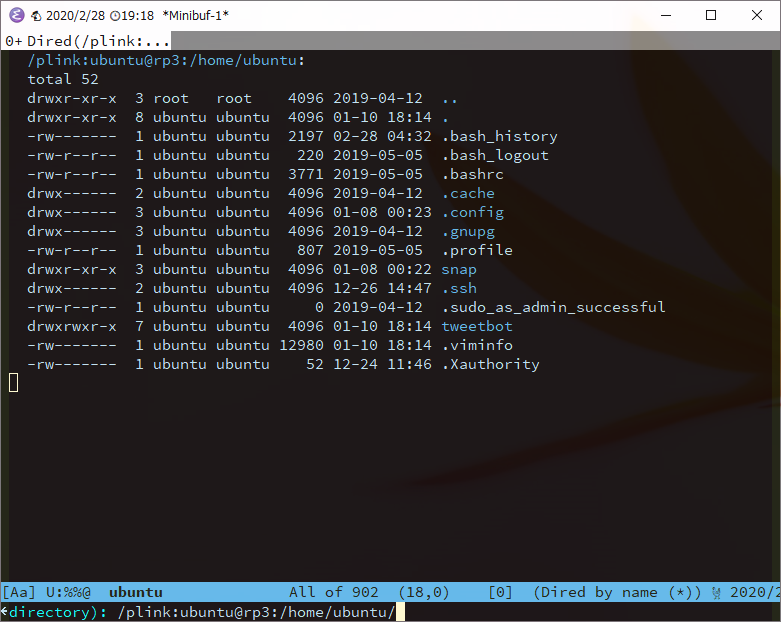Open the .sudo_as_admin_successful file entry
The image size is (781, 622).
553,307
